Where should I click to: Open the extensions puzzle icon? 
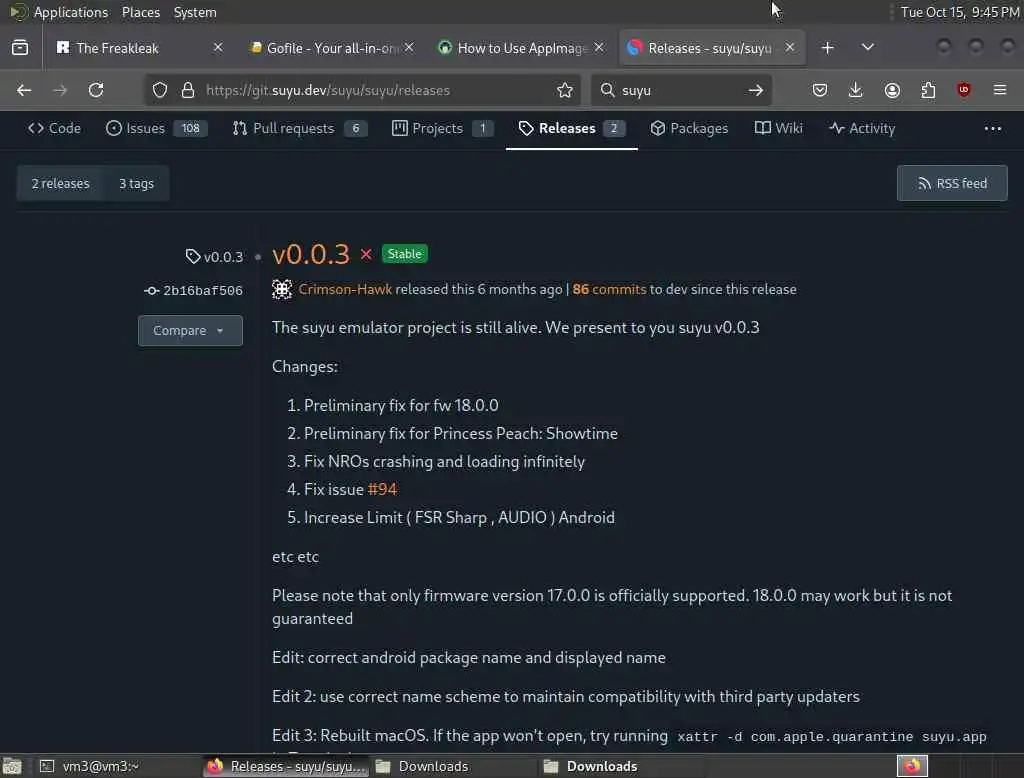[928, 90]
